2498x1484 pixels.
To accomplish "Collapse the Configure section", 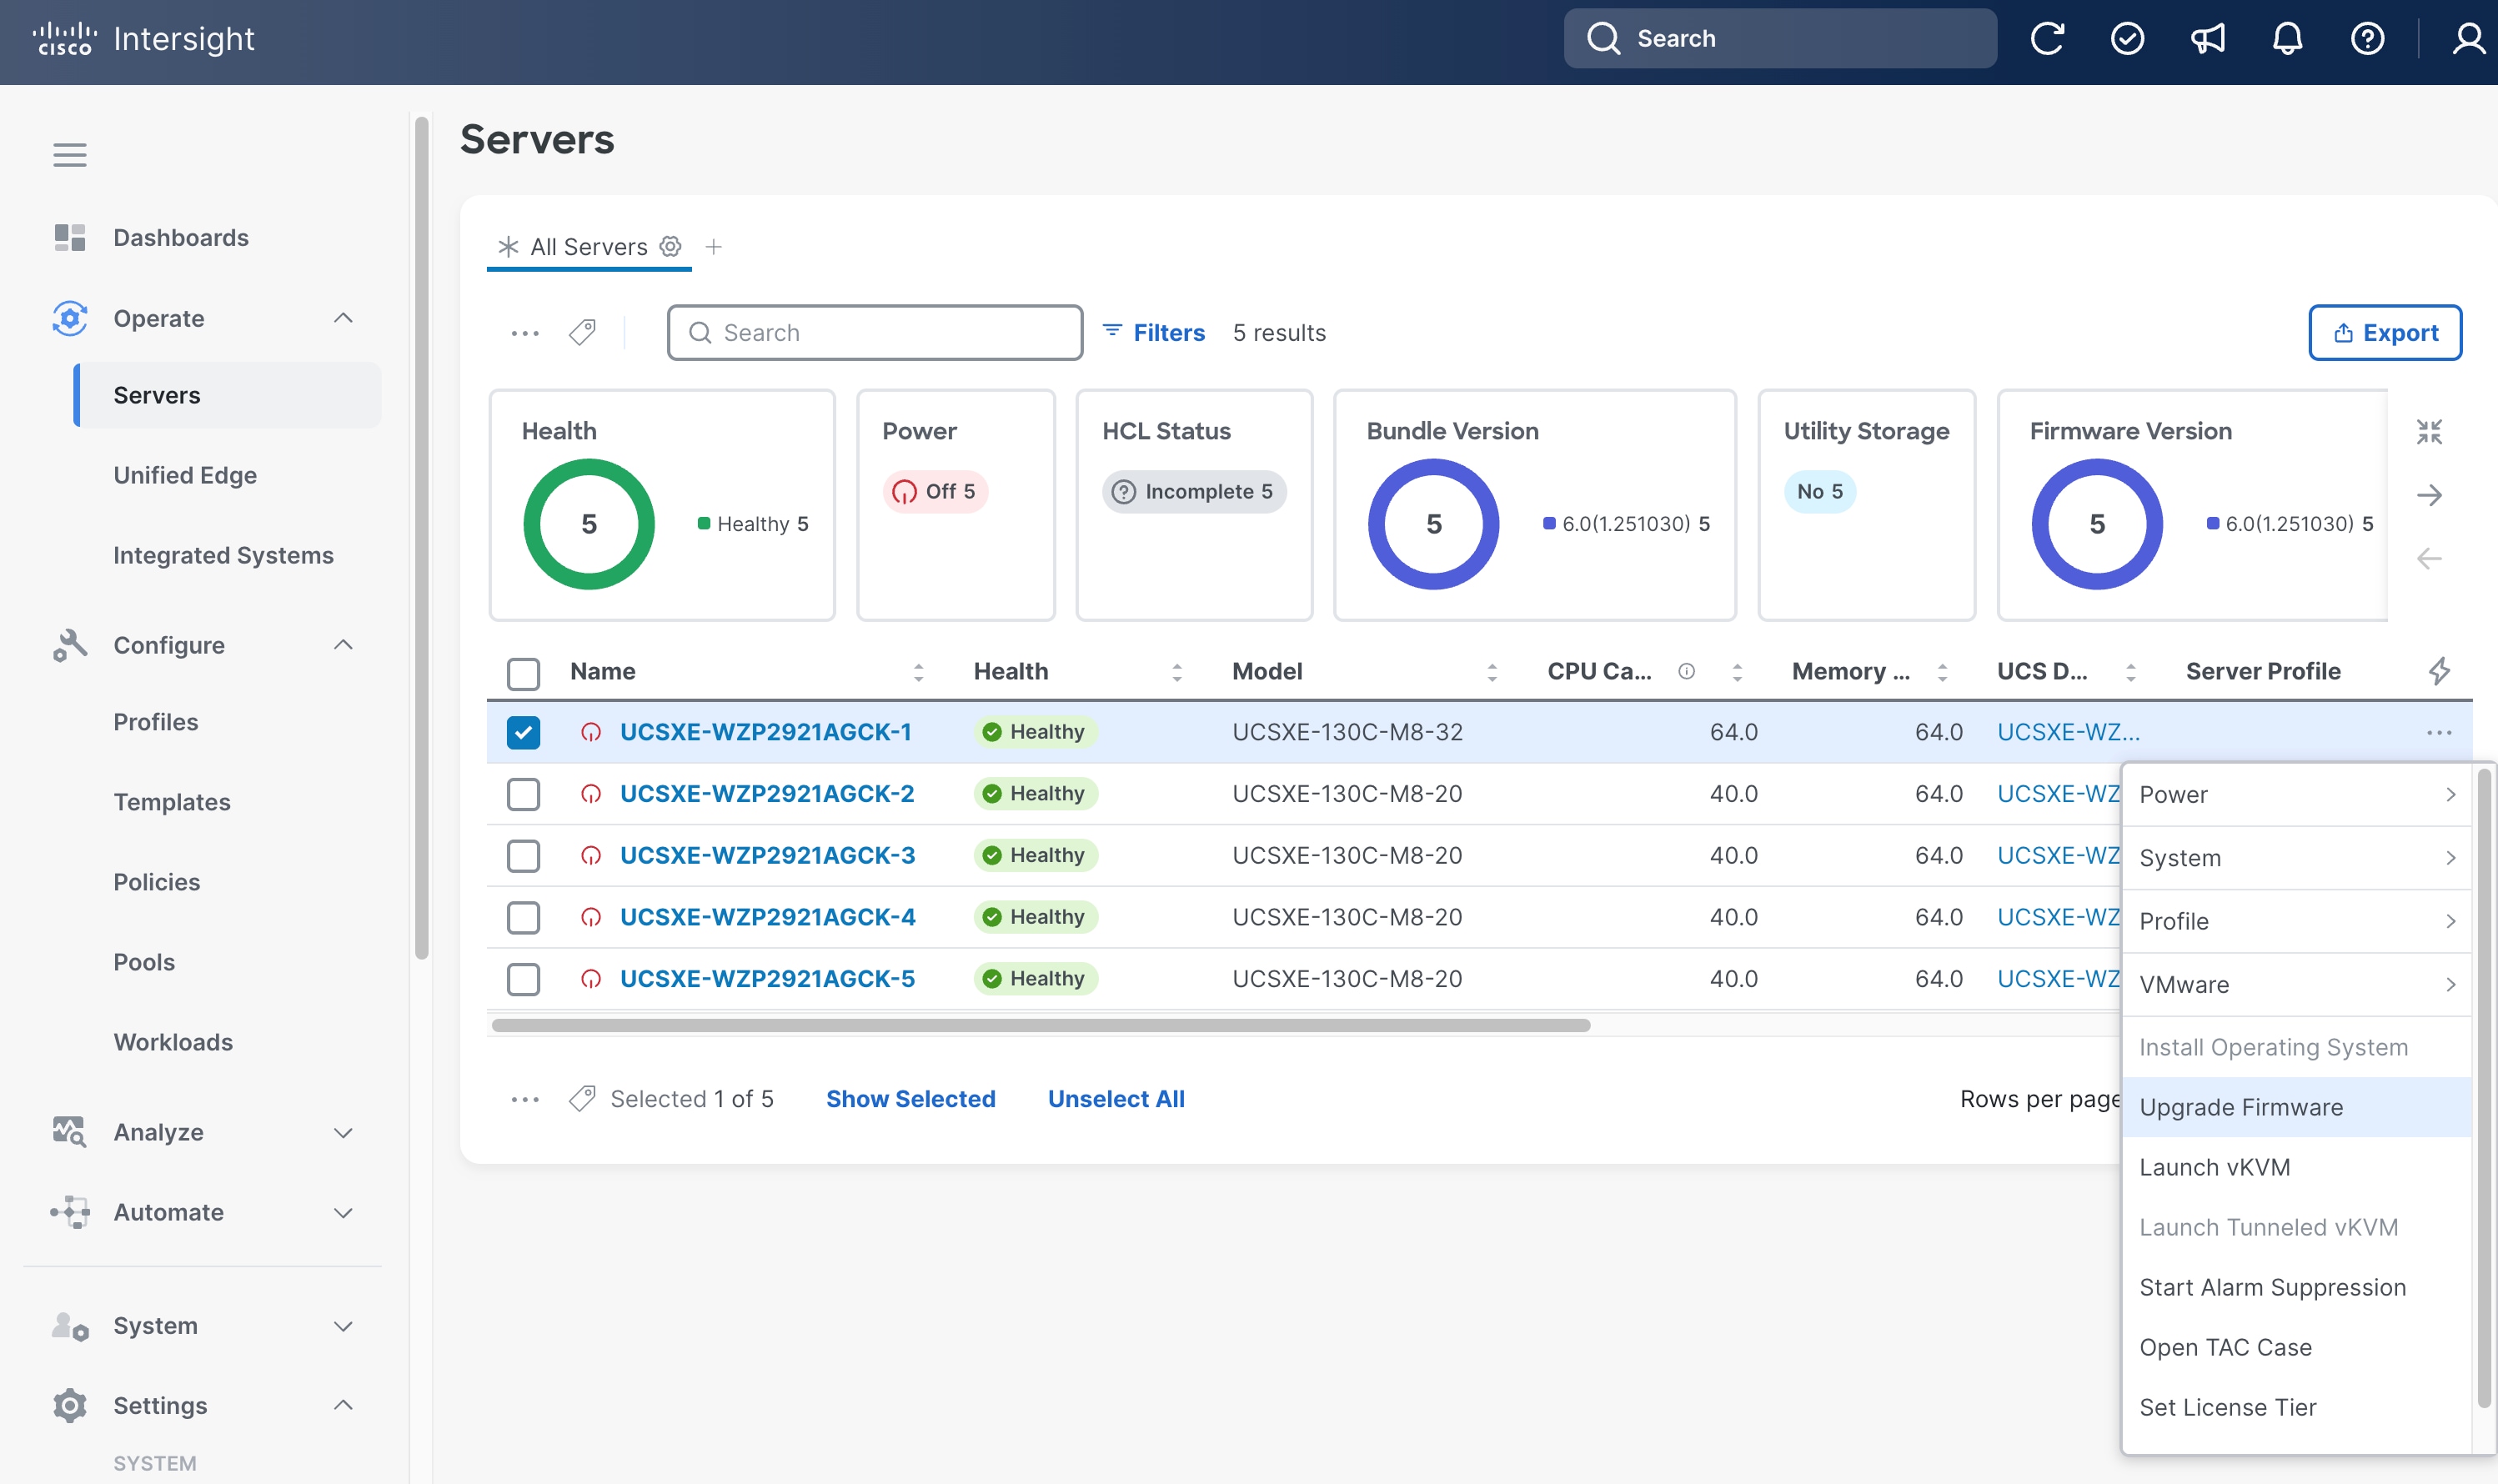I will click(343, 645).
